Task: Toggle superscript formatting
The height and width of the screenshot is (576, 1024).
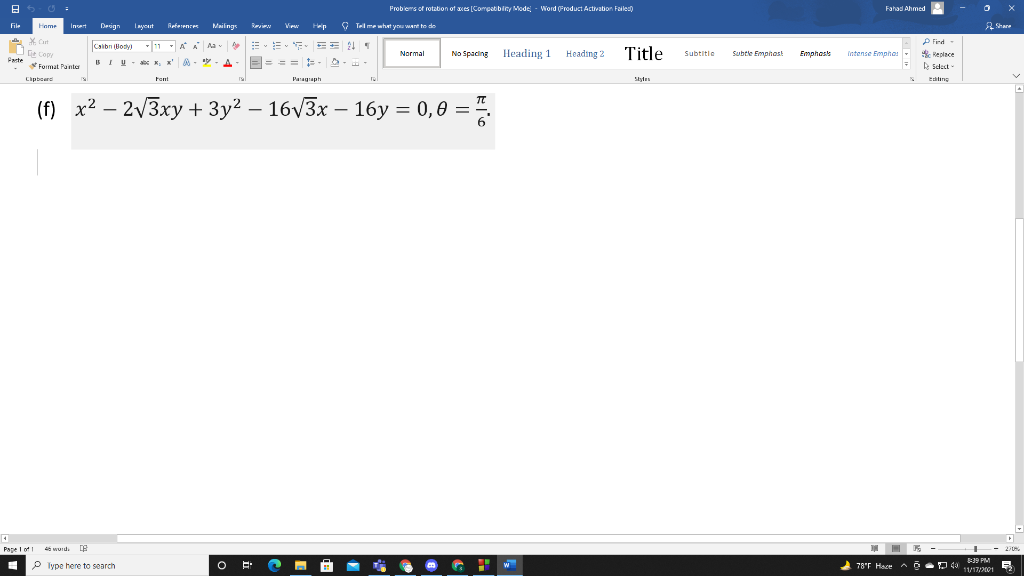Action: 168,62
